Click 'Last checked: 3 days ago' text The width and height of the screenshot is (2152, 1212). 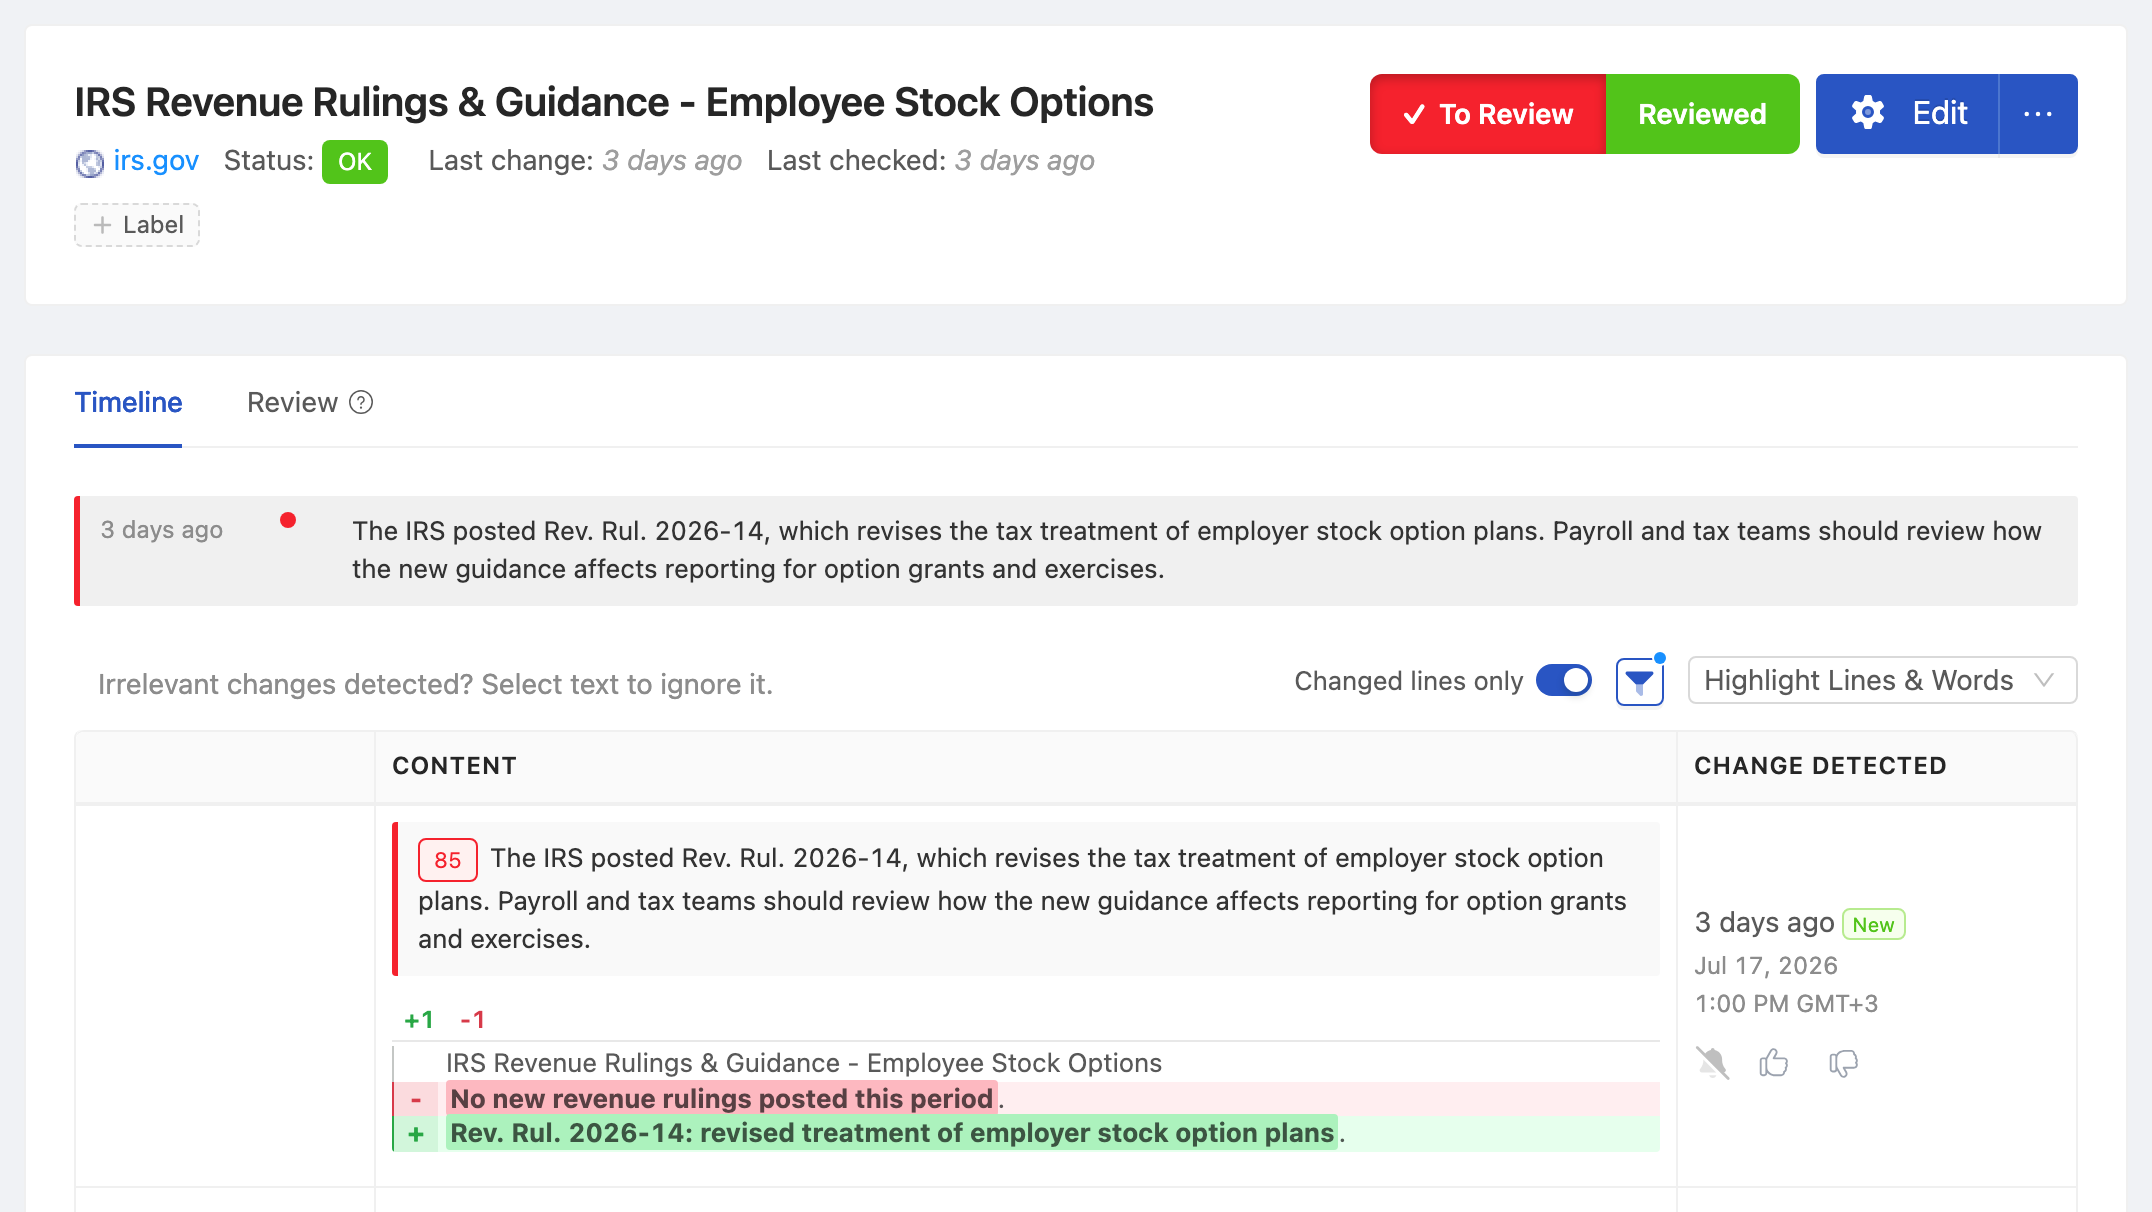point(931,161)
